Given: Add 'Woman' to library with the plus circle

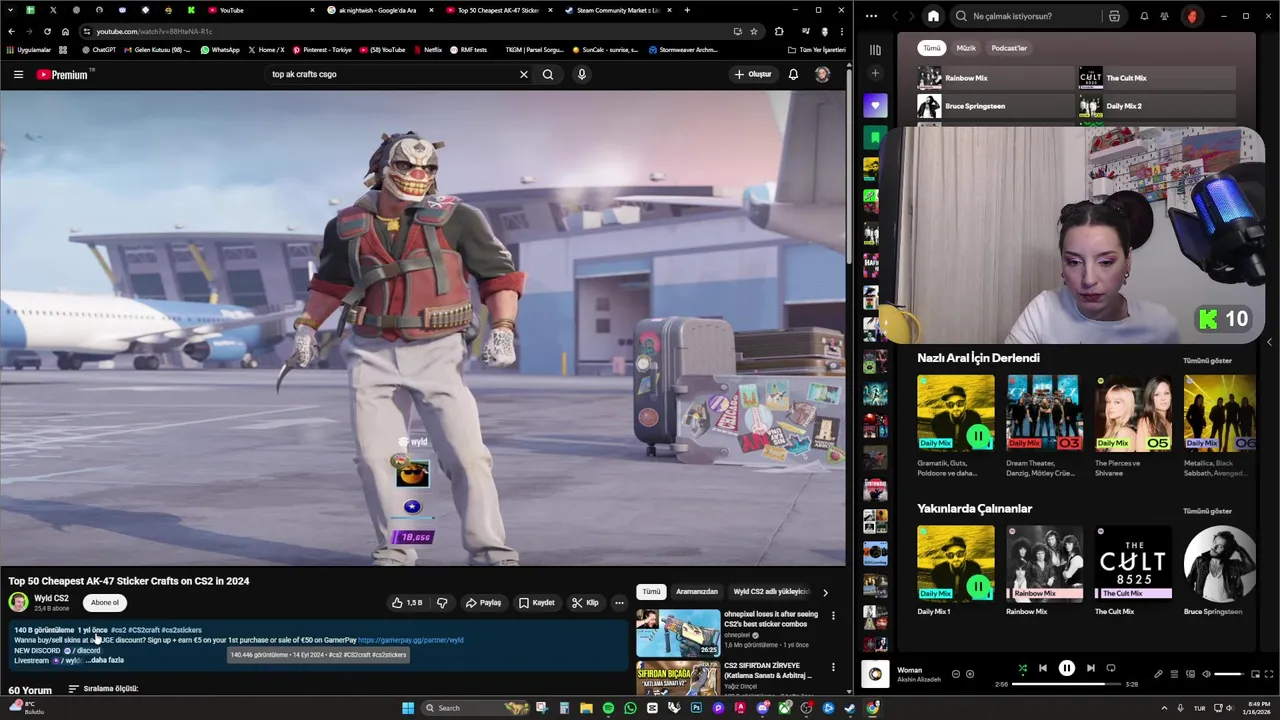Looking at the screenshot, I should pyautogui.click(x=970, y=674).
